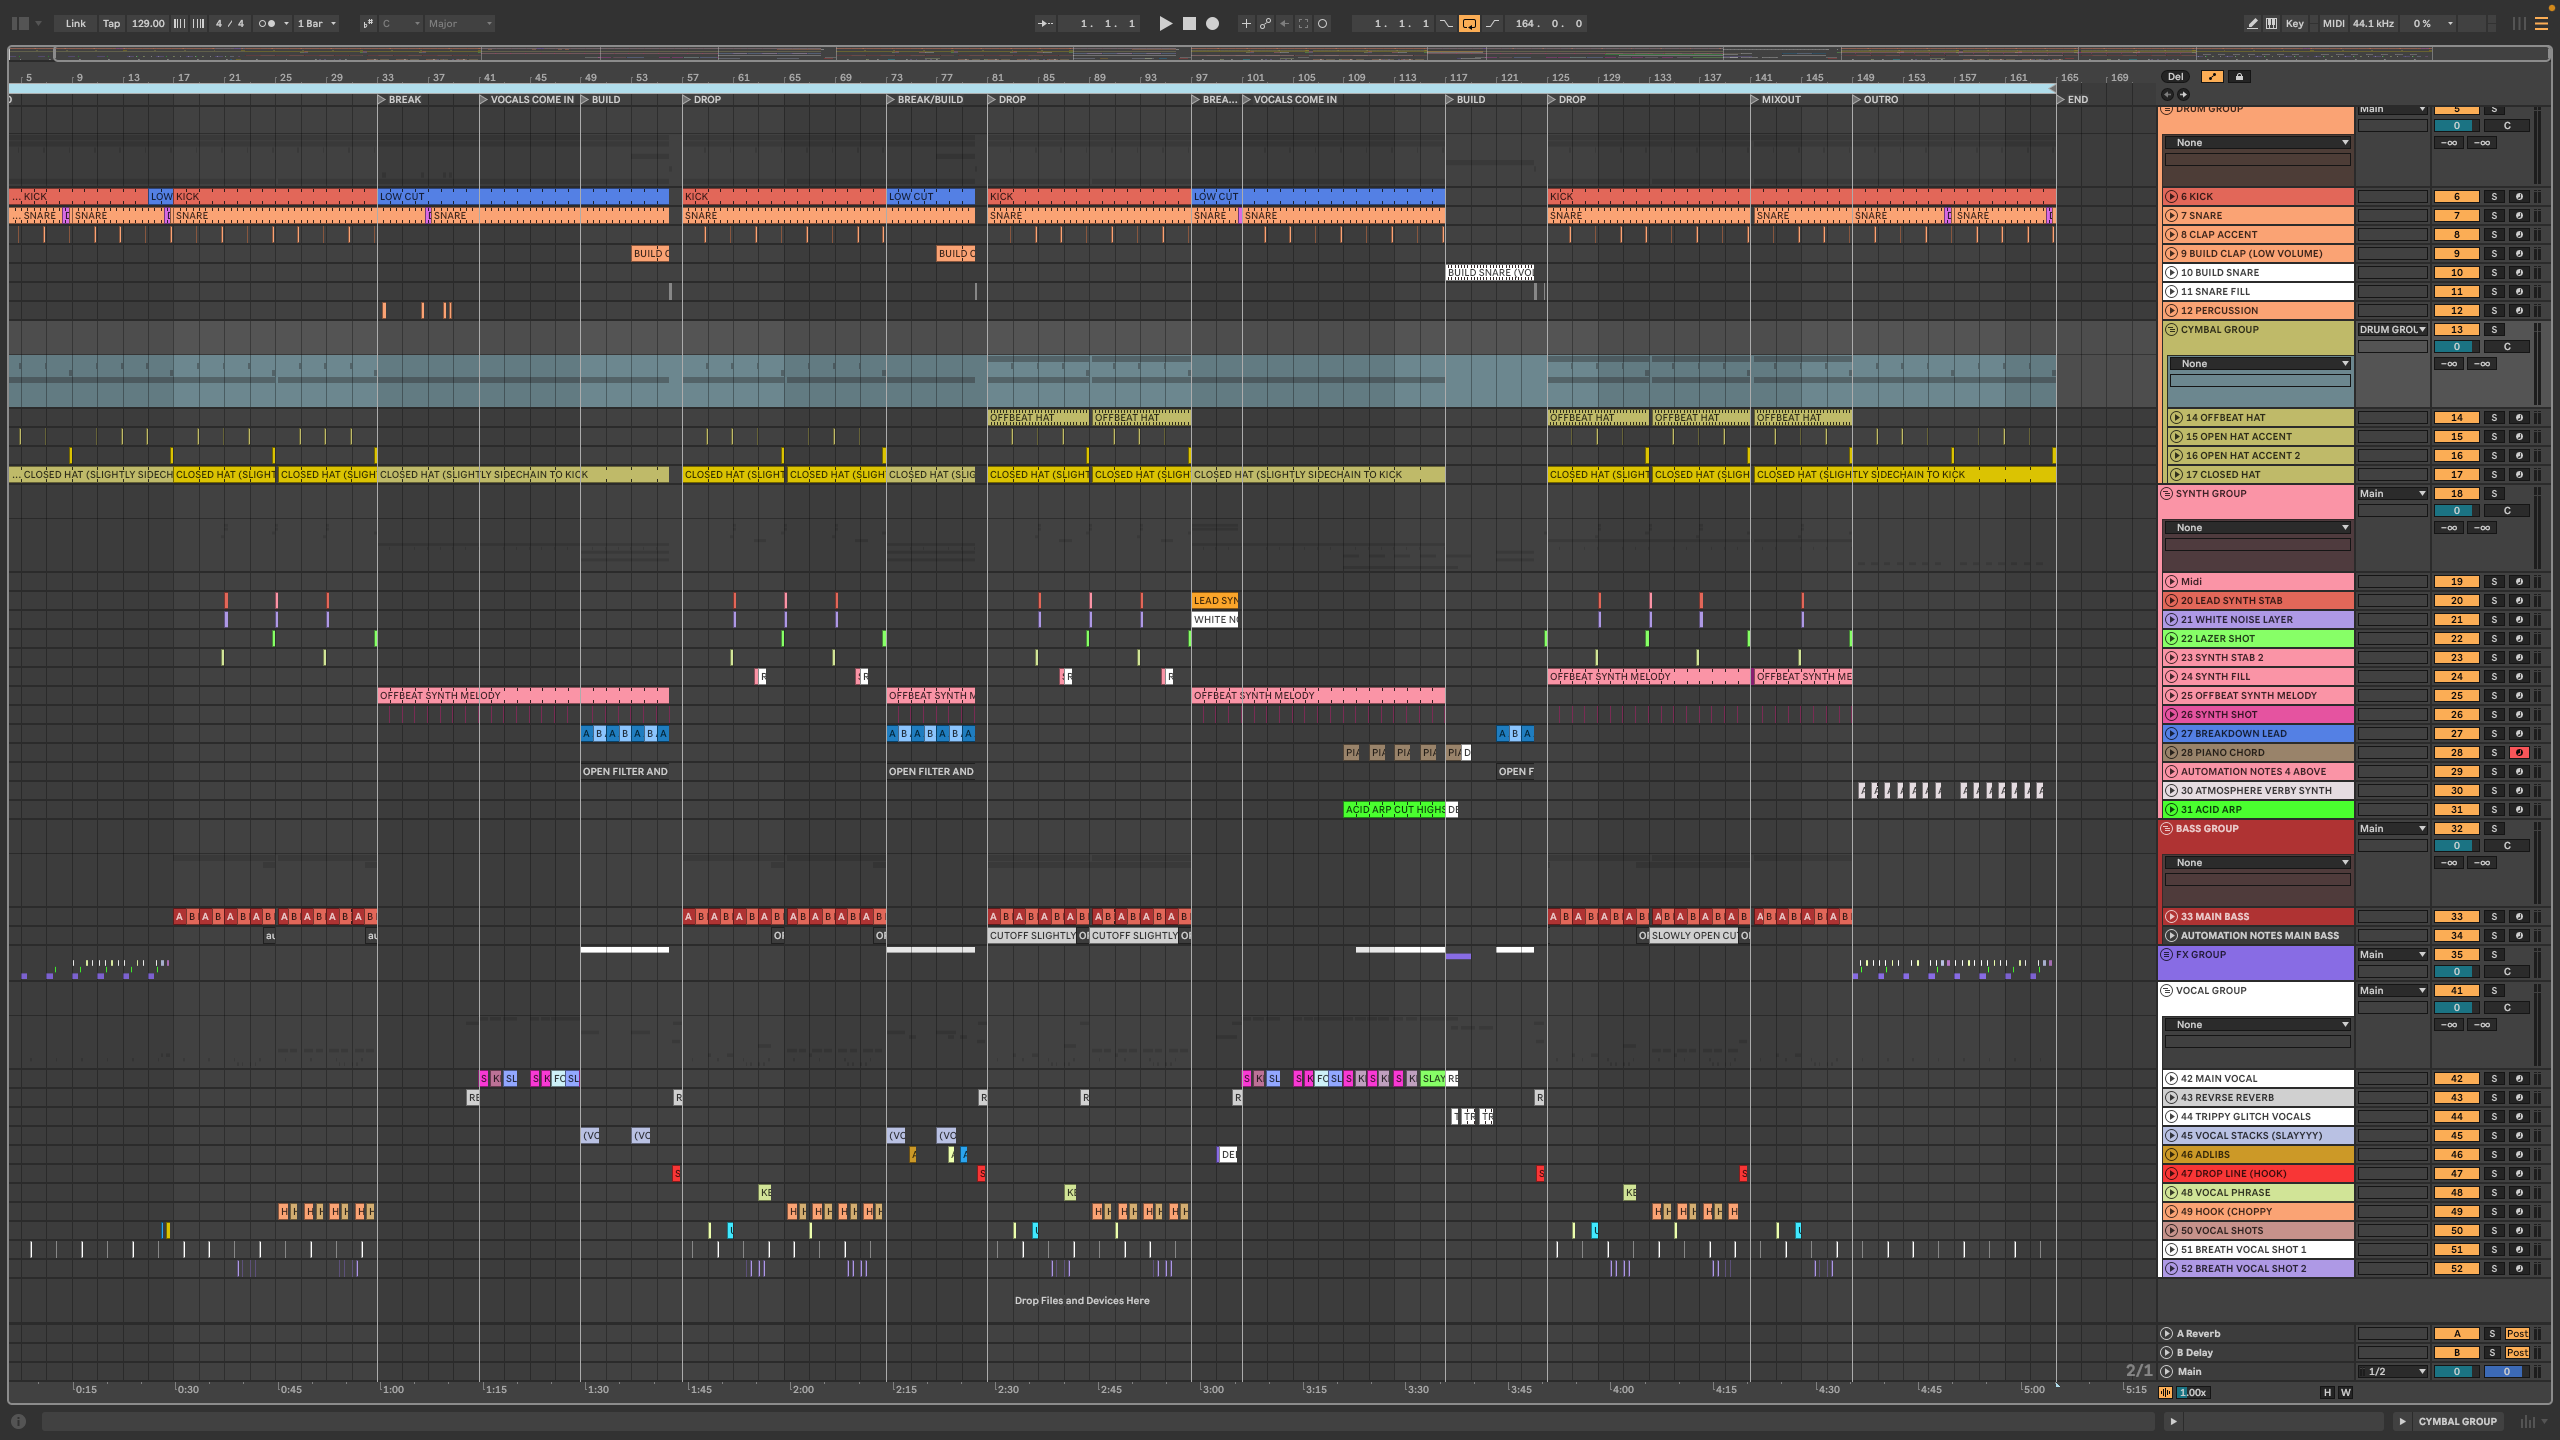Click the Link button

coord(76,23)
